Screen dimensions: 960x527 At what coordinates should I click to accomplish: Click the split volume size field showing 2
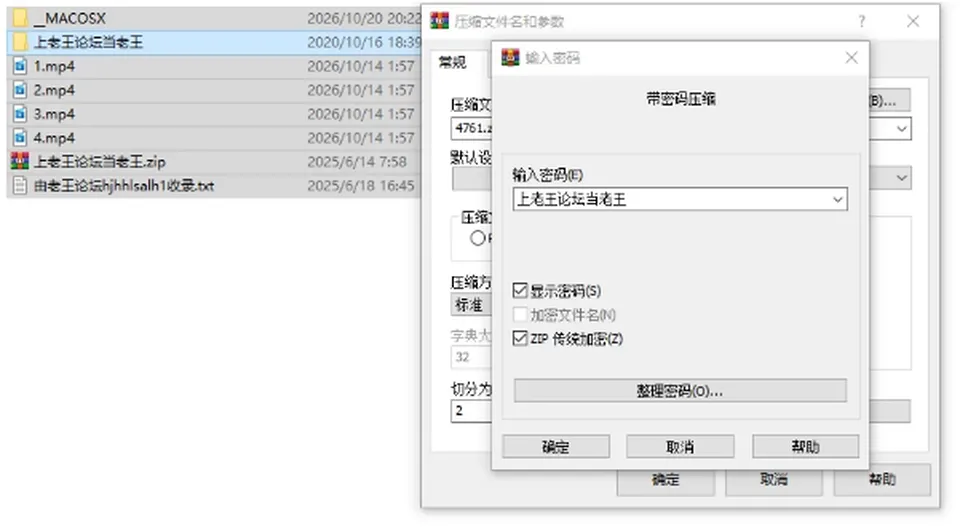click(471, 411)
